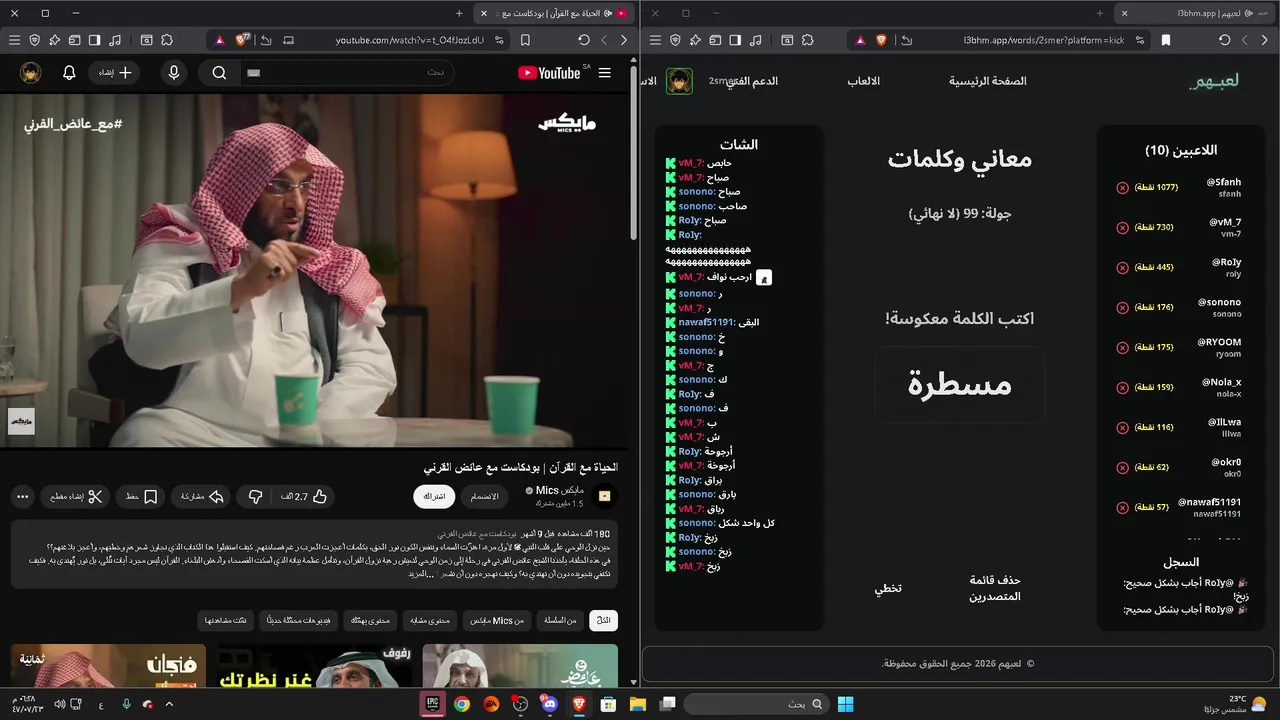Subscribe to the Mics channel (اشتراك)

(434, 496)
